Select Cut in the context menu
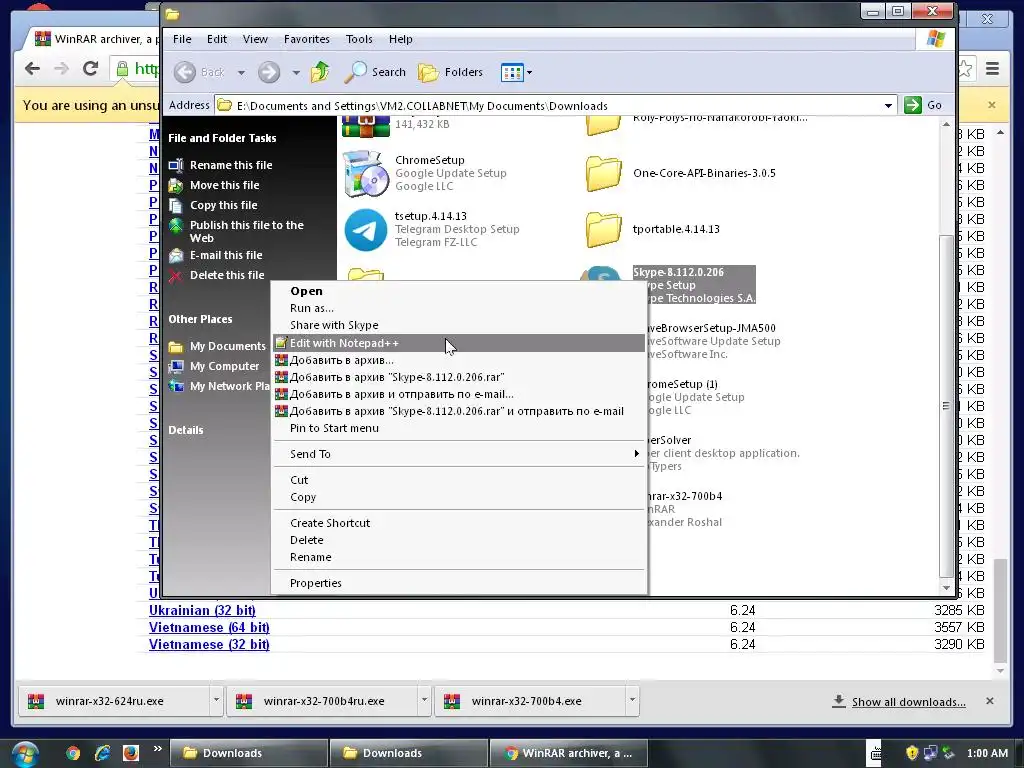 pyautogui.click(x=459, y=480)
